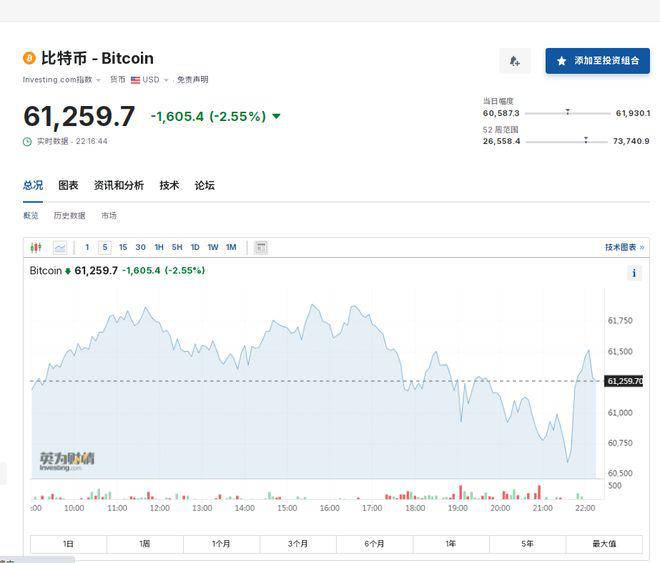The height and width of the screenshot is (563, 660).
Task: Select the 最大值 time range
Action: [604, 544]
